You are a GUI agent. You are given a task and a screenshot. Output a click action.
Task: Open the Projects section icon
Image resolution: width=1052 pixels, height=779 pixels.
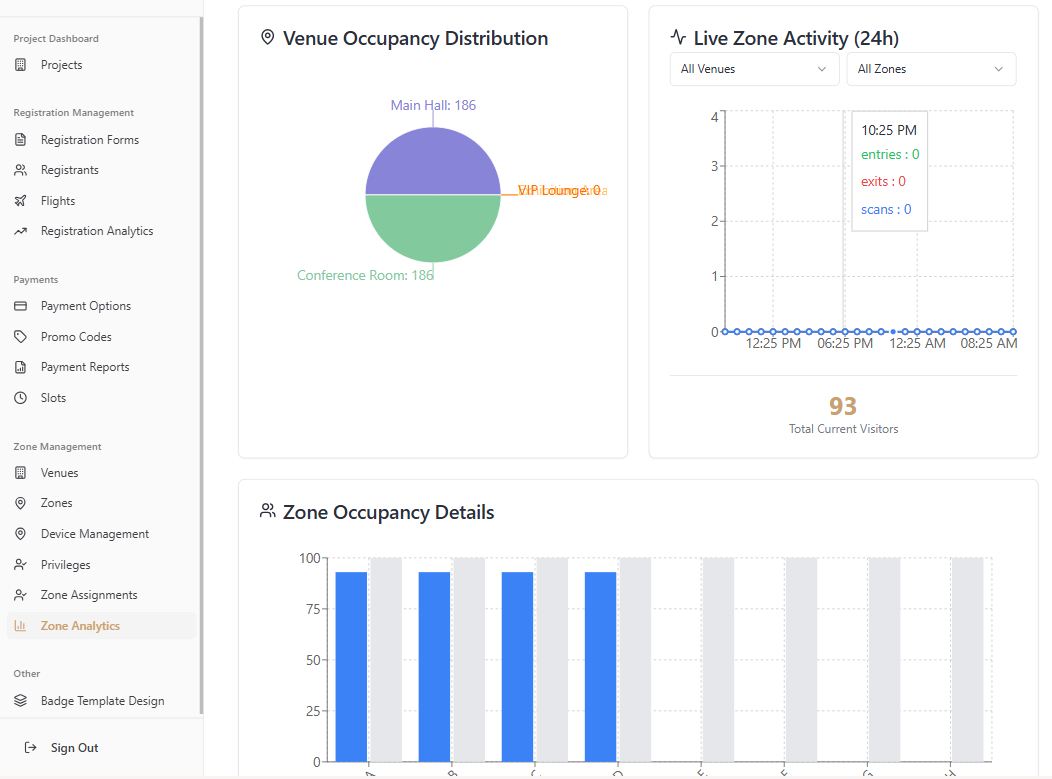[x=19, y=63]
